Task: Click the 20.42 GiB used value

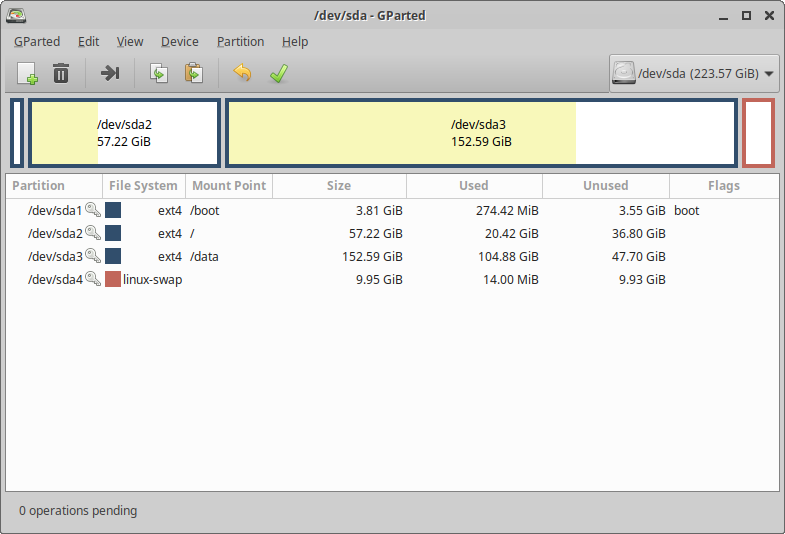Action: pyautogui.click(x=512, y=234)
